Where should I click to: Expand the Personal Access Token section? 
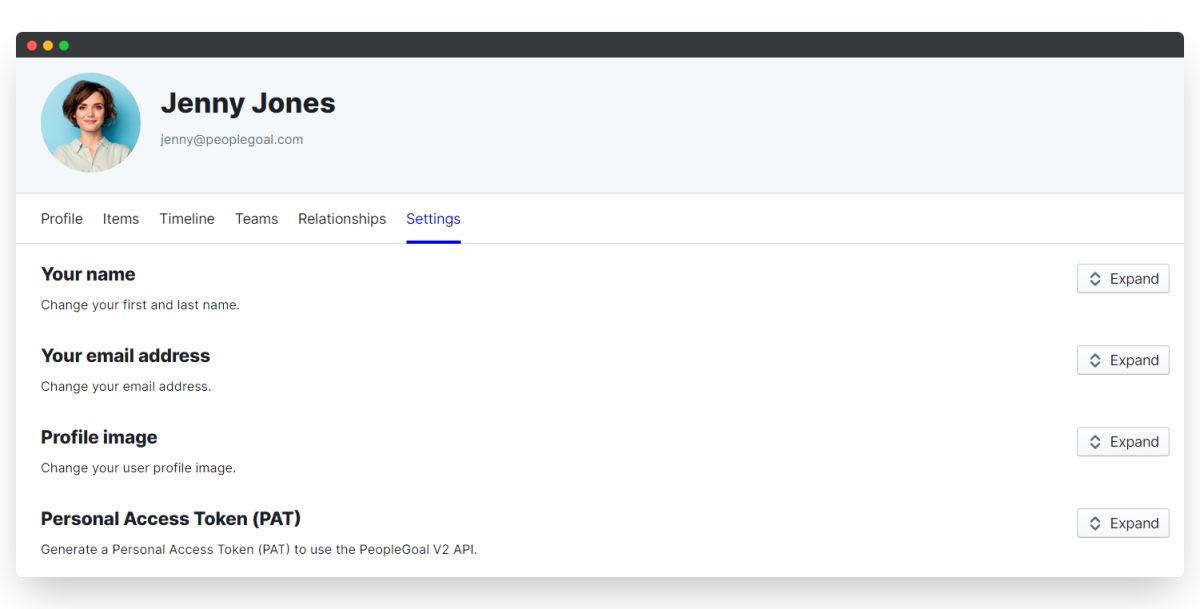click(x=1123, y=523)
